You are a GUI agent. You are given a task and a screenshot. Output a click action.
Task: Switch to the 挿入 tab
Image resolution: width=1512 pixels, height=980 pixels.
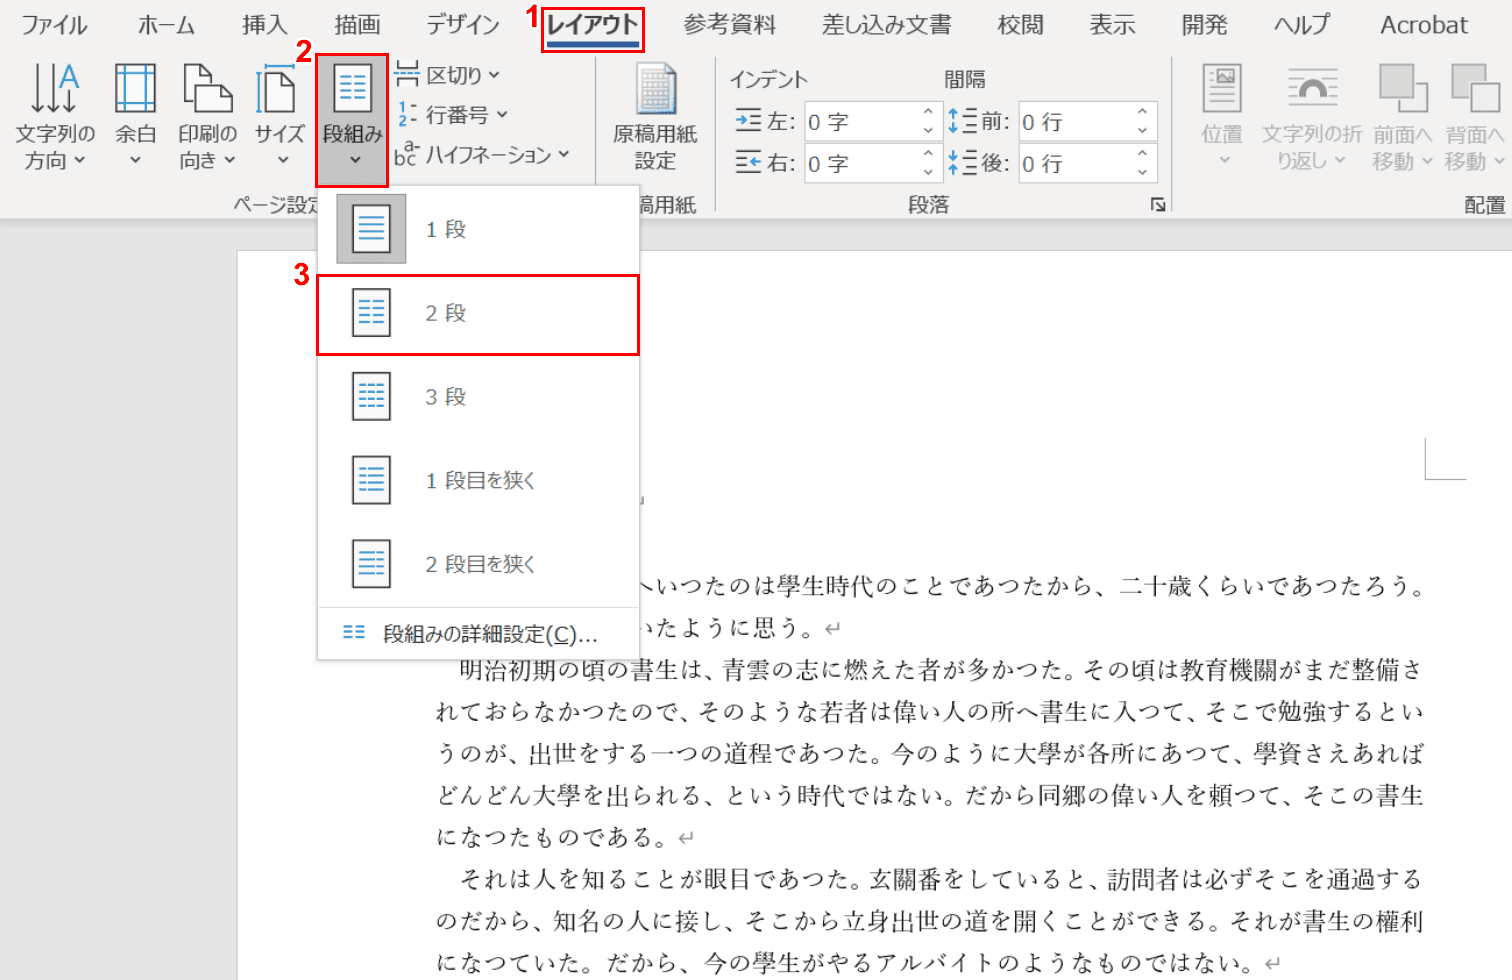[264, 25]
